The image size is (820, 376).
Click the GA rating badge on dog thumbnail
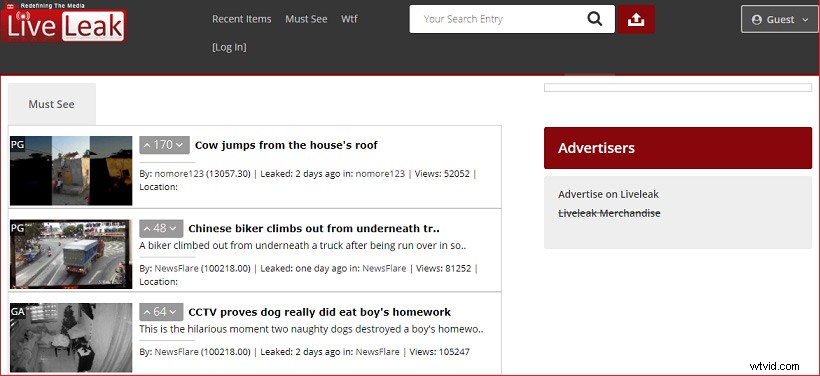pos(18,311)
